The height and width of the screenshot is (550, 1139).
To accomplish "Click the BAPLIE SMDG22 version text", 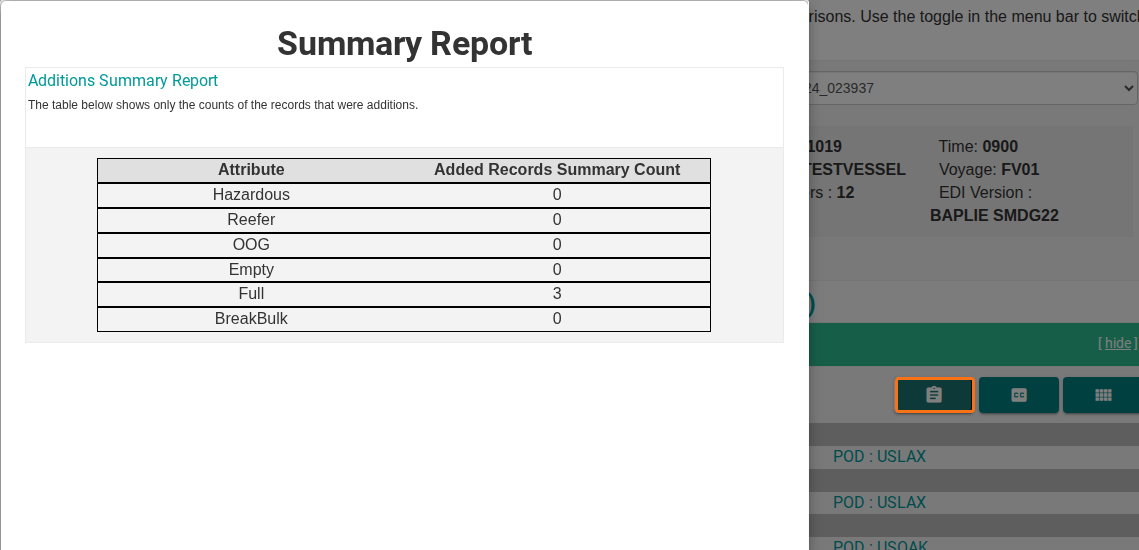I will (x=994, y=216).
